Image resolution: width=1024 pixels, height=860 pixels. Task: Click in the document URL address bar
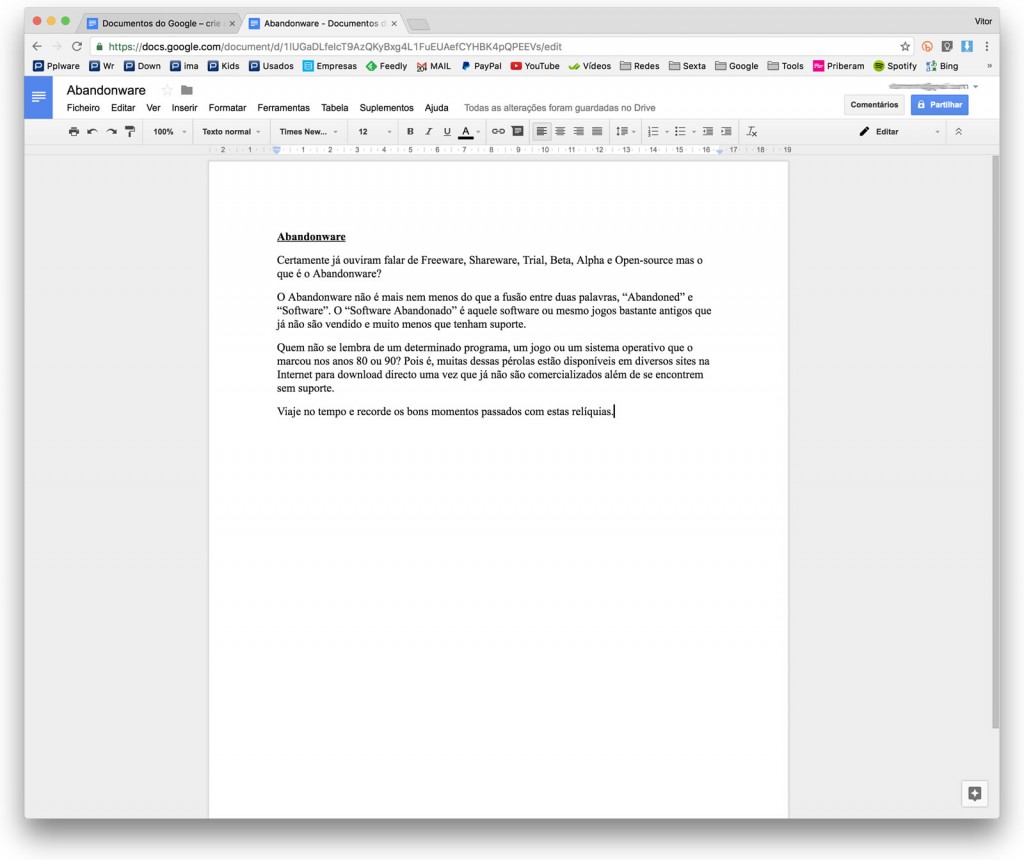[400, 46]
